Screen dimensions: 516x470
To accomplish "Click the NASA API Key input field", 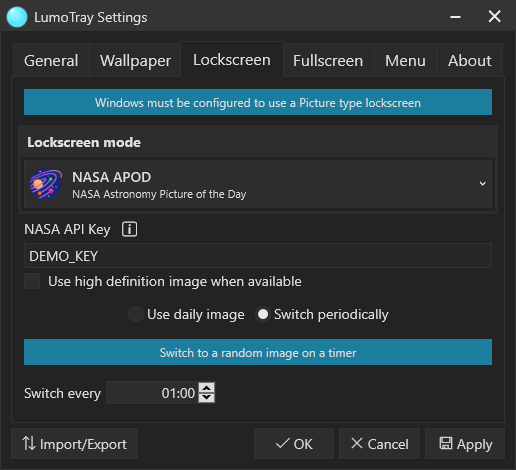I will tap(258, 256).
